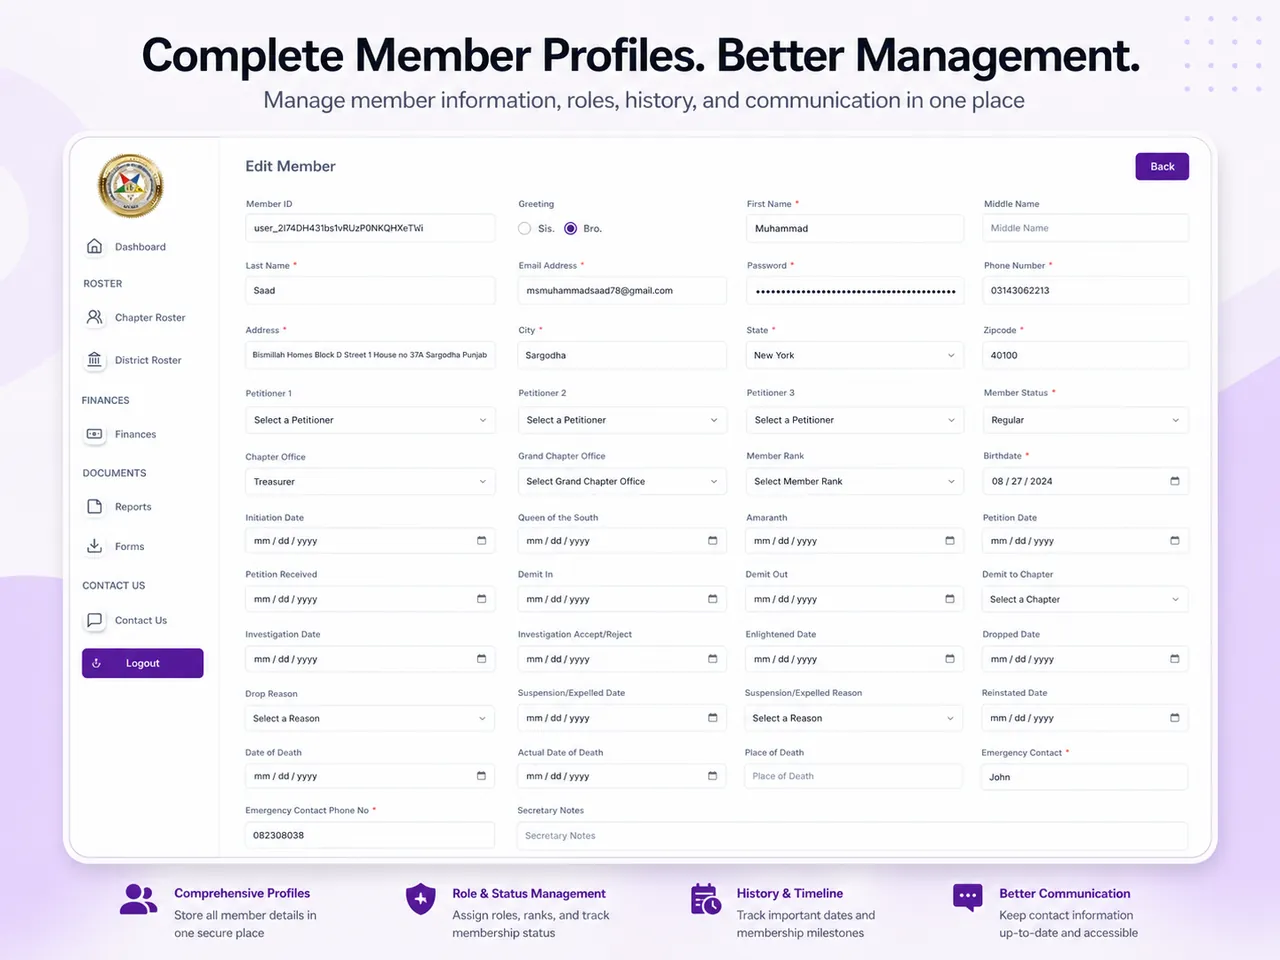Viewport: 1280px width, 960px height.
Task: Open the Drop Reason dropdown
Action: 370,718
